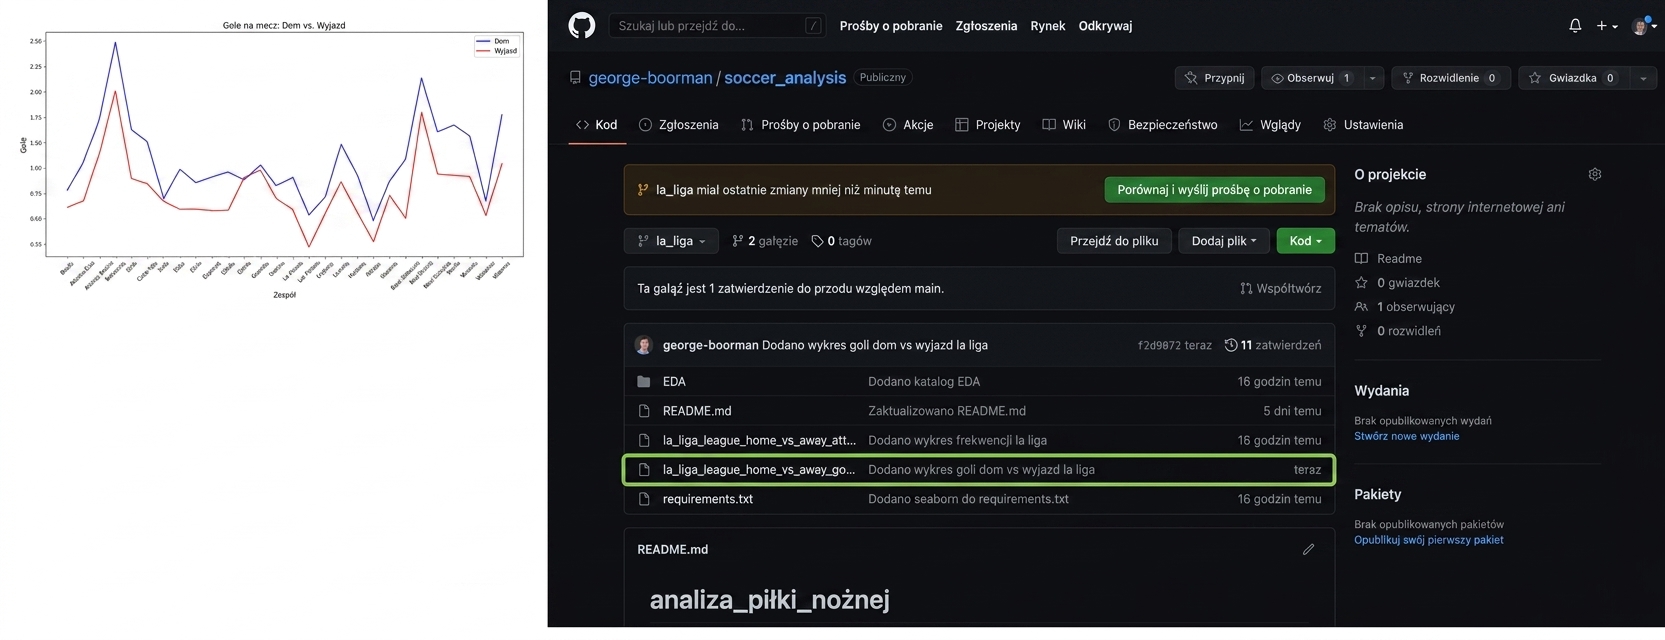Open the requirements.txt file
This screenshot has height=640, width=1665.
[x=708, y=499]
